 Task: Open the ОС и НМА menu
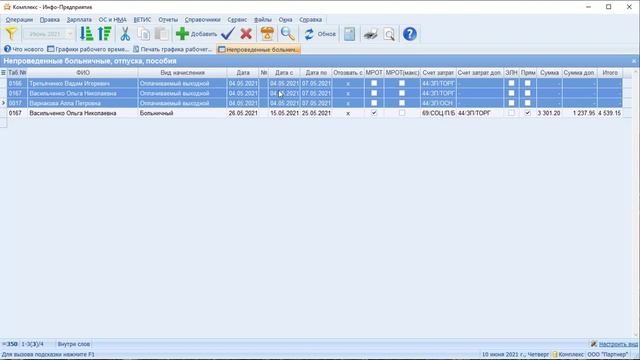[x=112, y=20]
